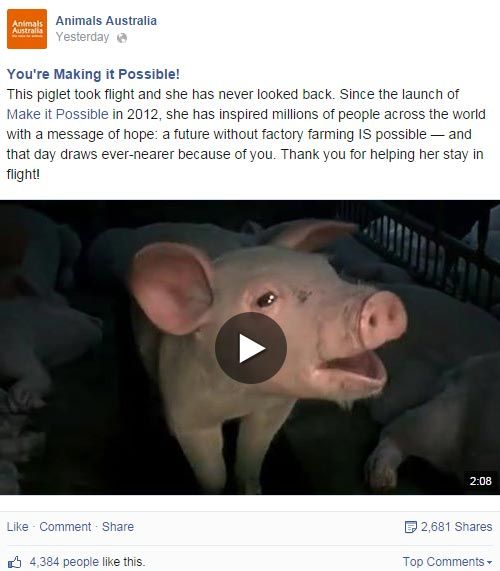The height and width of the screenshot is (571, 500).
Task: View the 2,681 Shares list
Action: [x=456, y=527]
